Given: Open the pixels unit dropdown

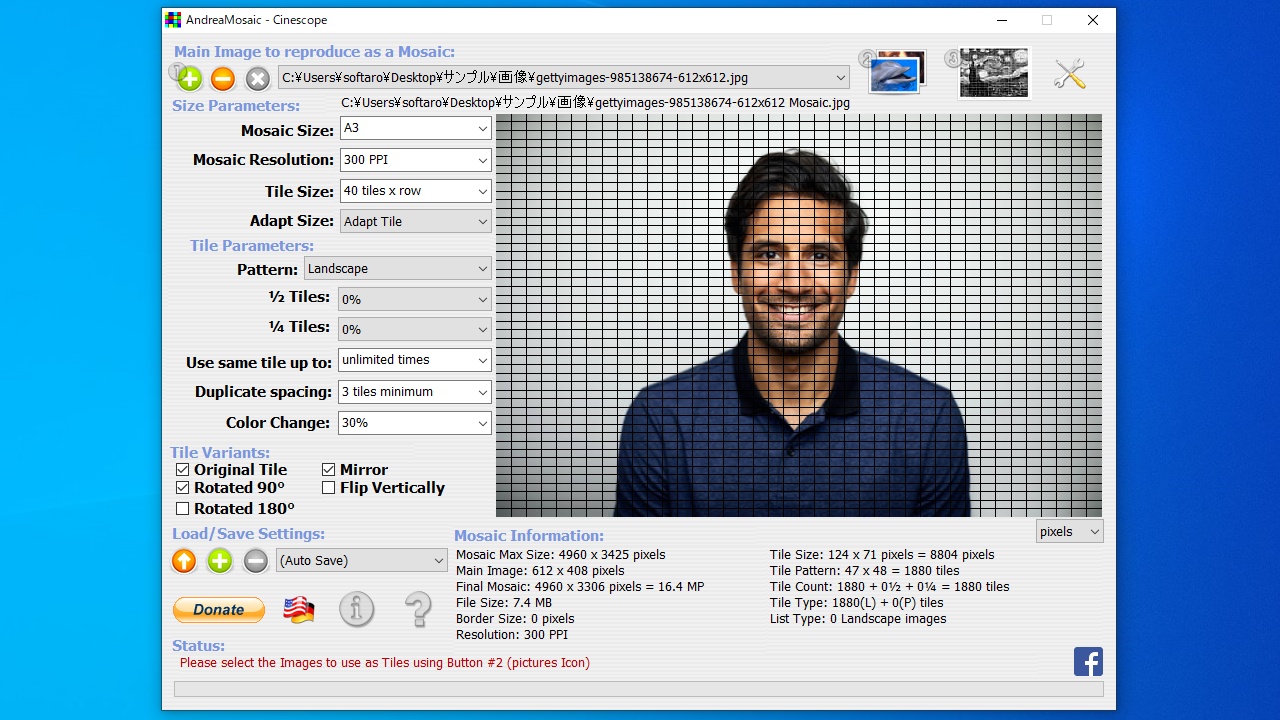Looking at the screenshot, I should pos(1070,532).
